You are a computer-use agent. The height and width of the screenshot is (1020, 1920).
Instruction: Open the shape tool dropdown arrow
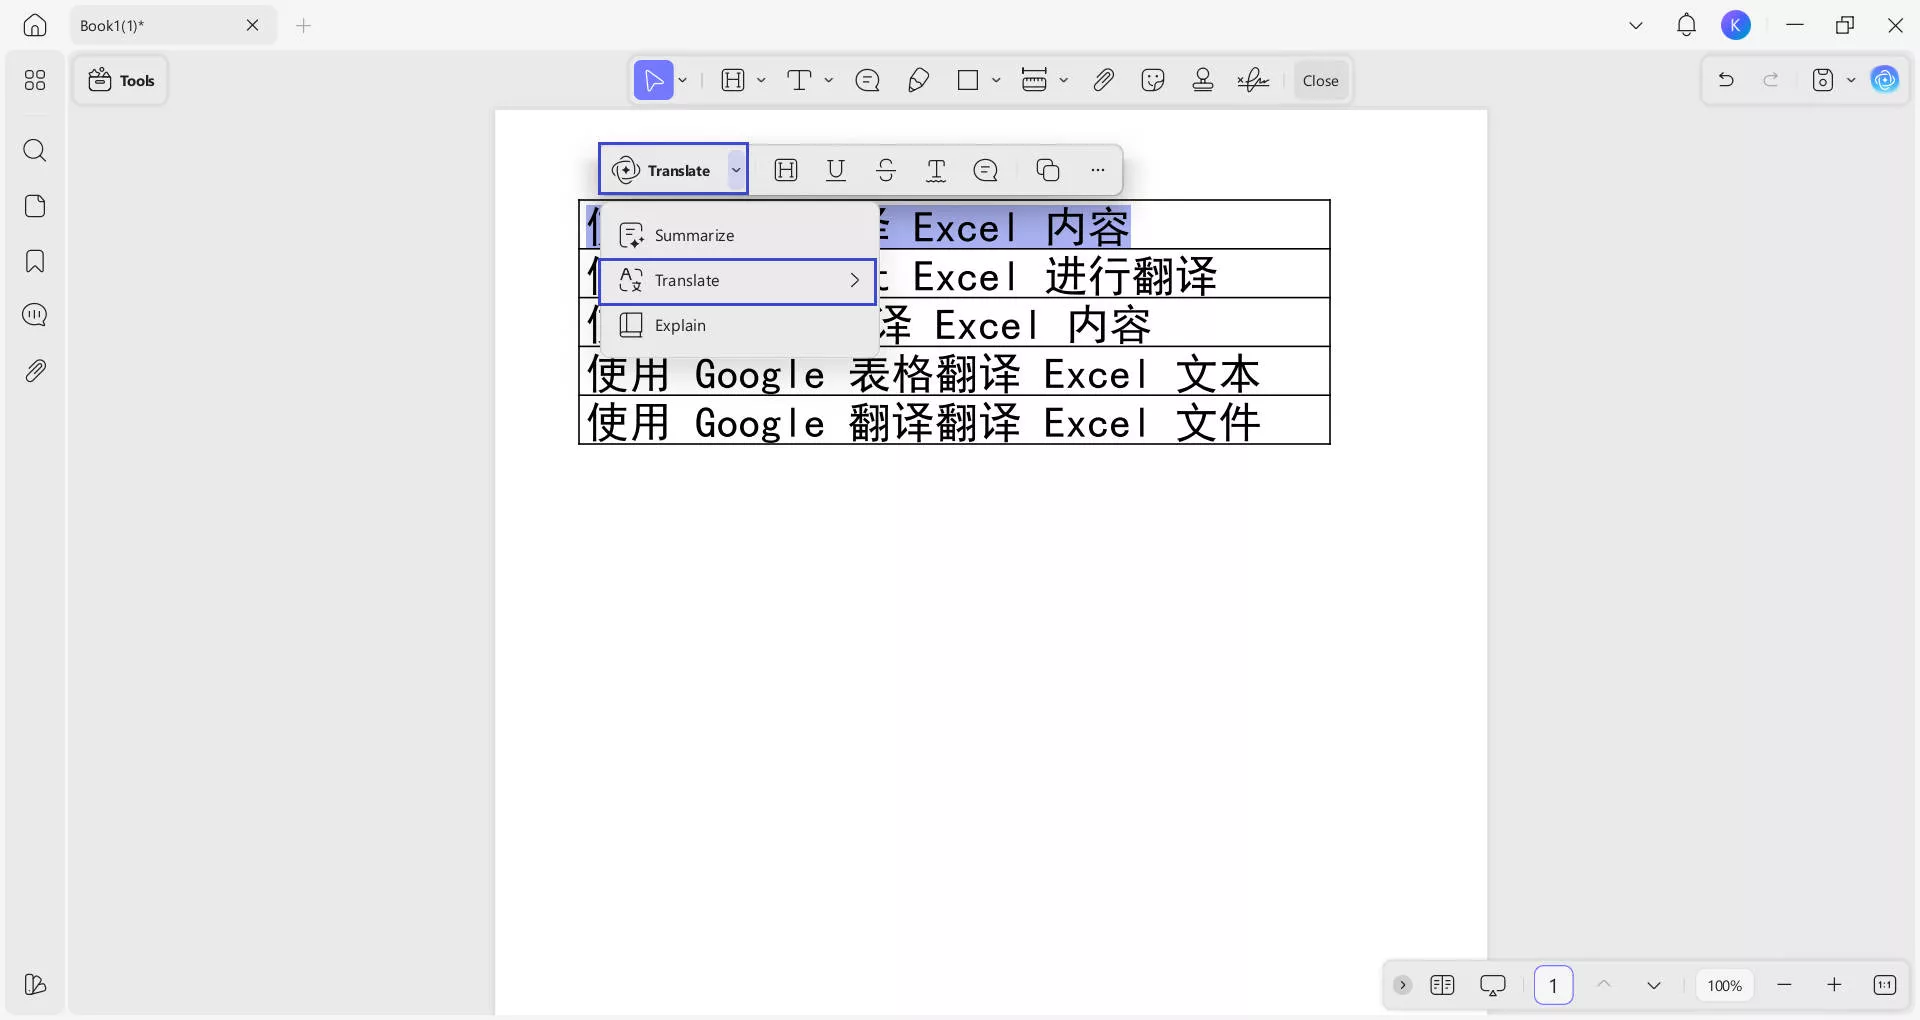[998, 80]
